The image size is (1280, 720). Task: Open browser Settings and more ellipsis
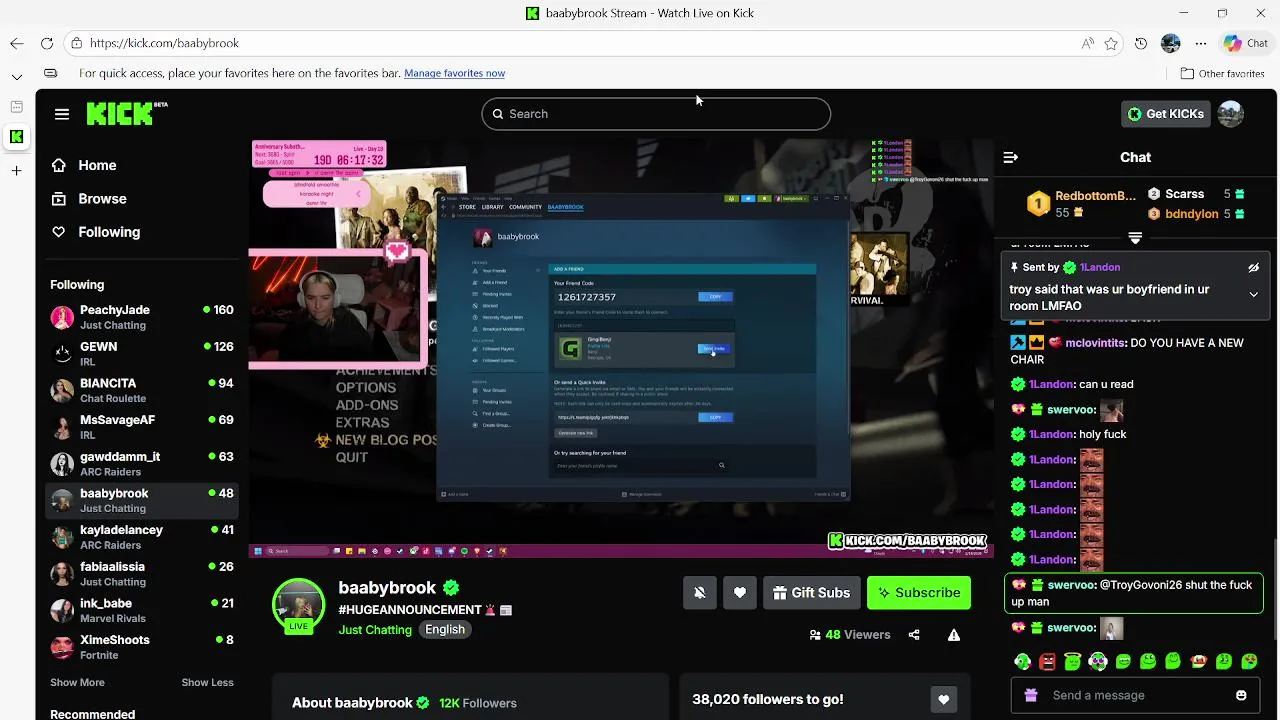point(1201,43)
